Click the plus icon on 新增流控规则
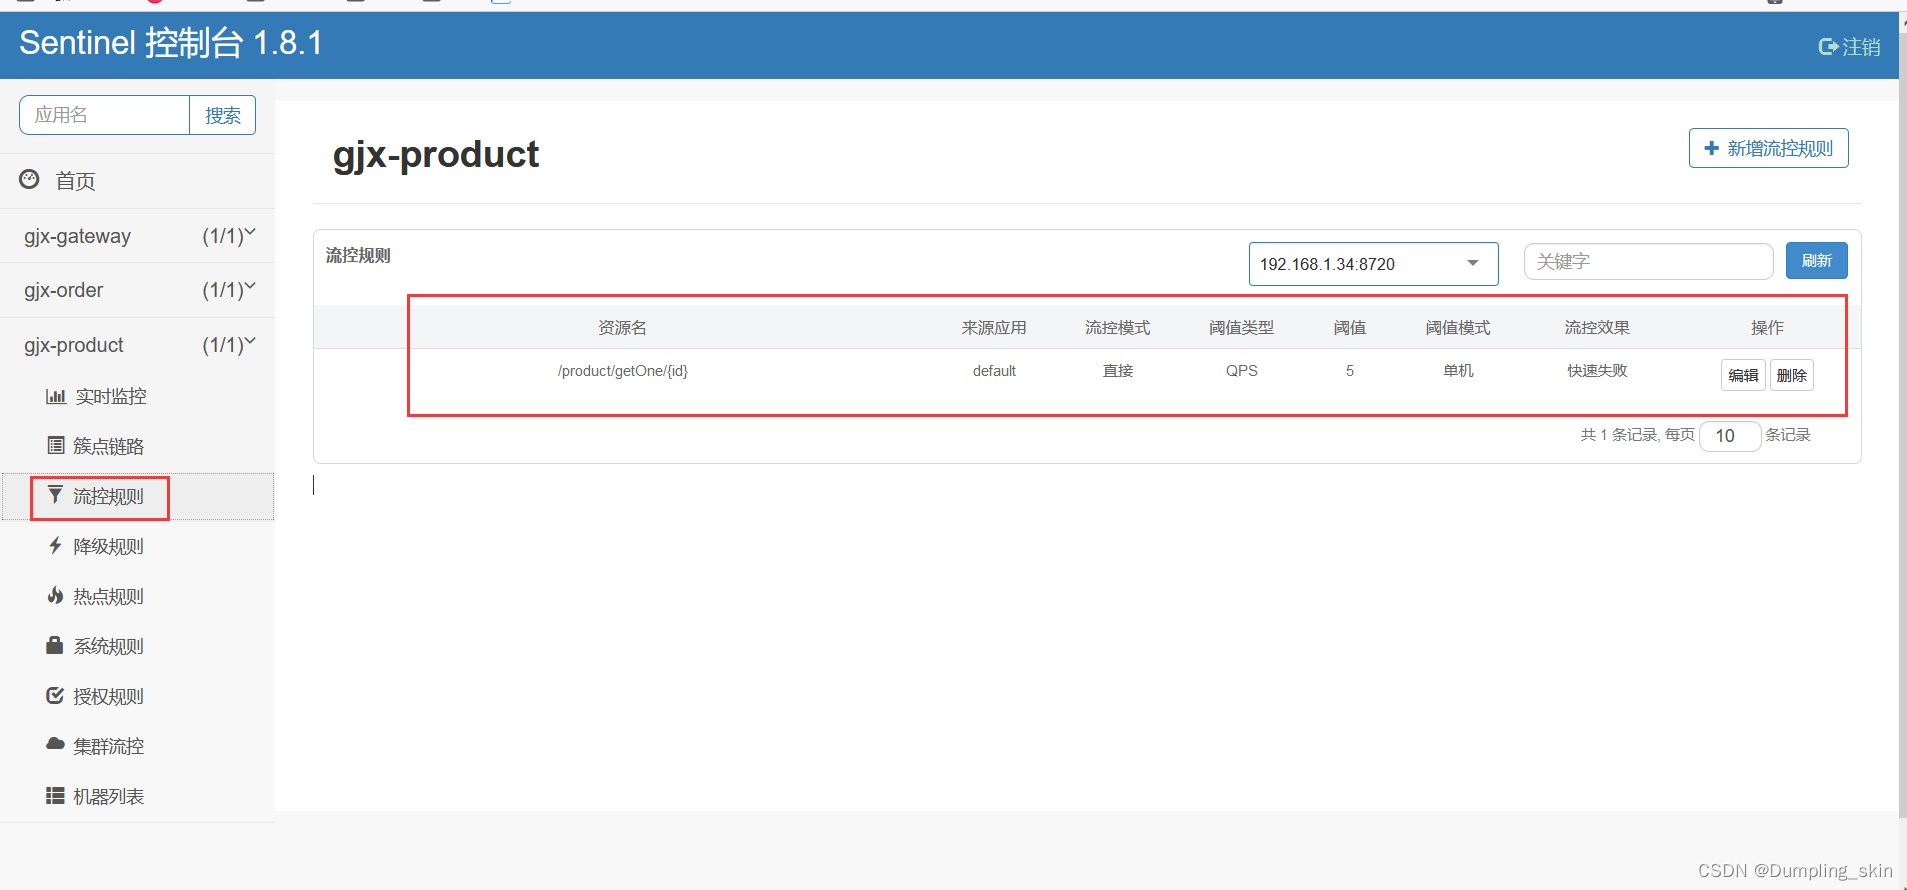 [1711, 148]
